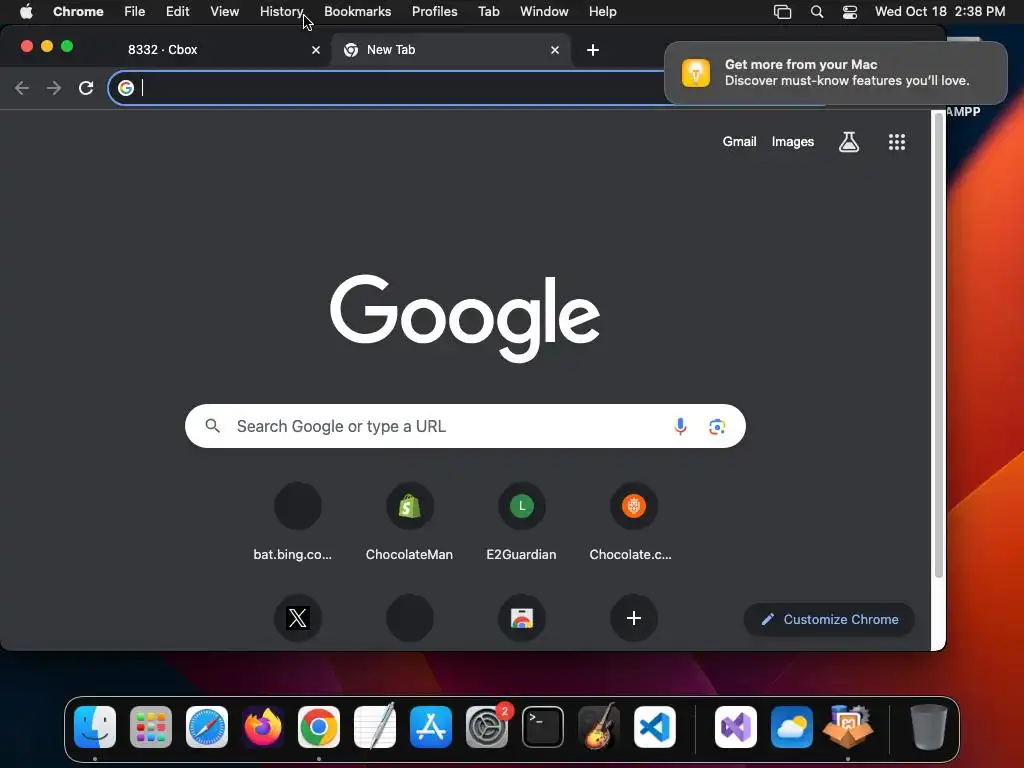1024x768 pixels.
Task: Click the Chrome forward arrow
Action: 54,88
